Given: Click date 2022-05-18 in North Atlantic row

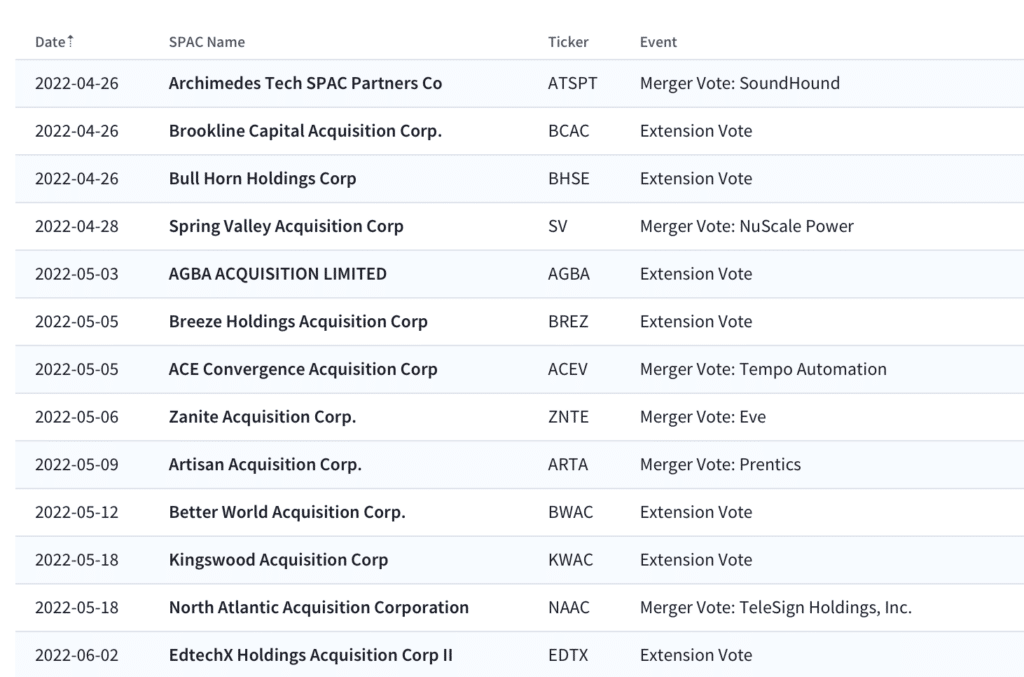Looking at the screenshot, I should (77, 608).
